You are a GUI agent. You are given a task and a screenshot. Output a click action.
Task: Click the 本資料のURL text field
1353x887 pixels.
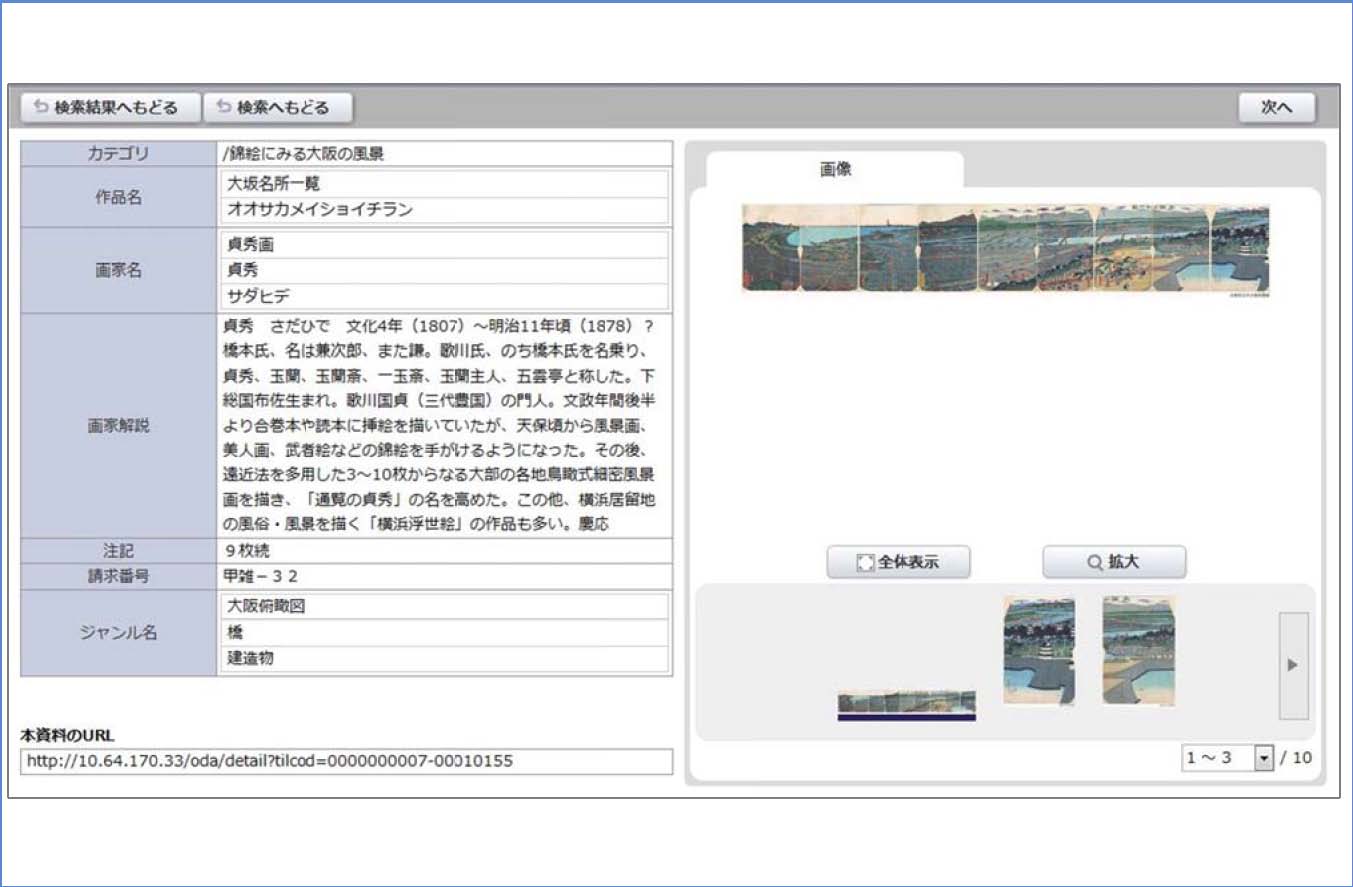pyautogui.click(x=346, y=761)
